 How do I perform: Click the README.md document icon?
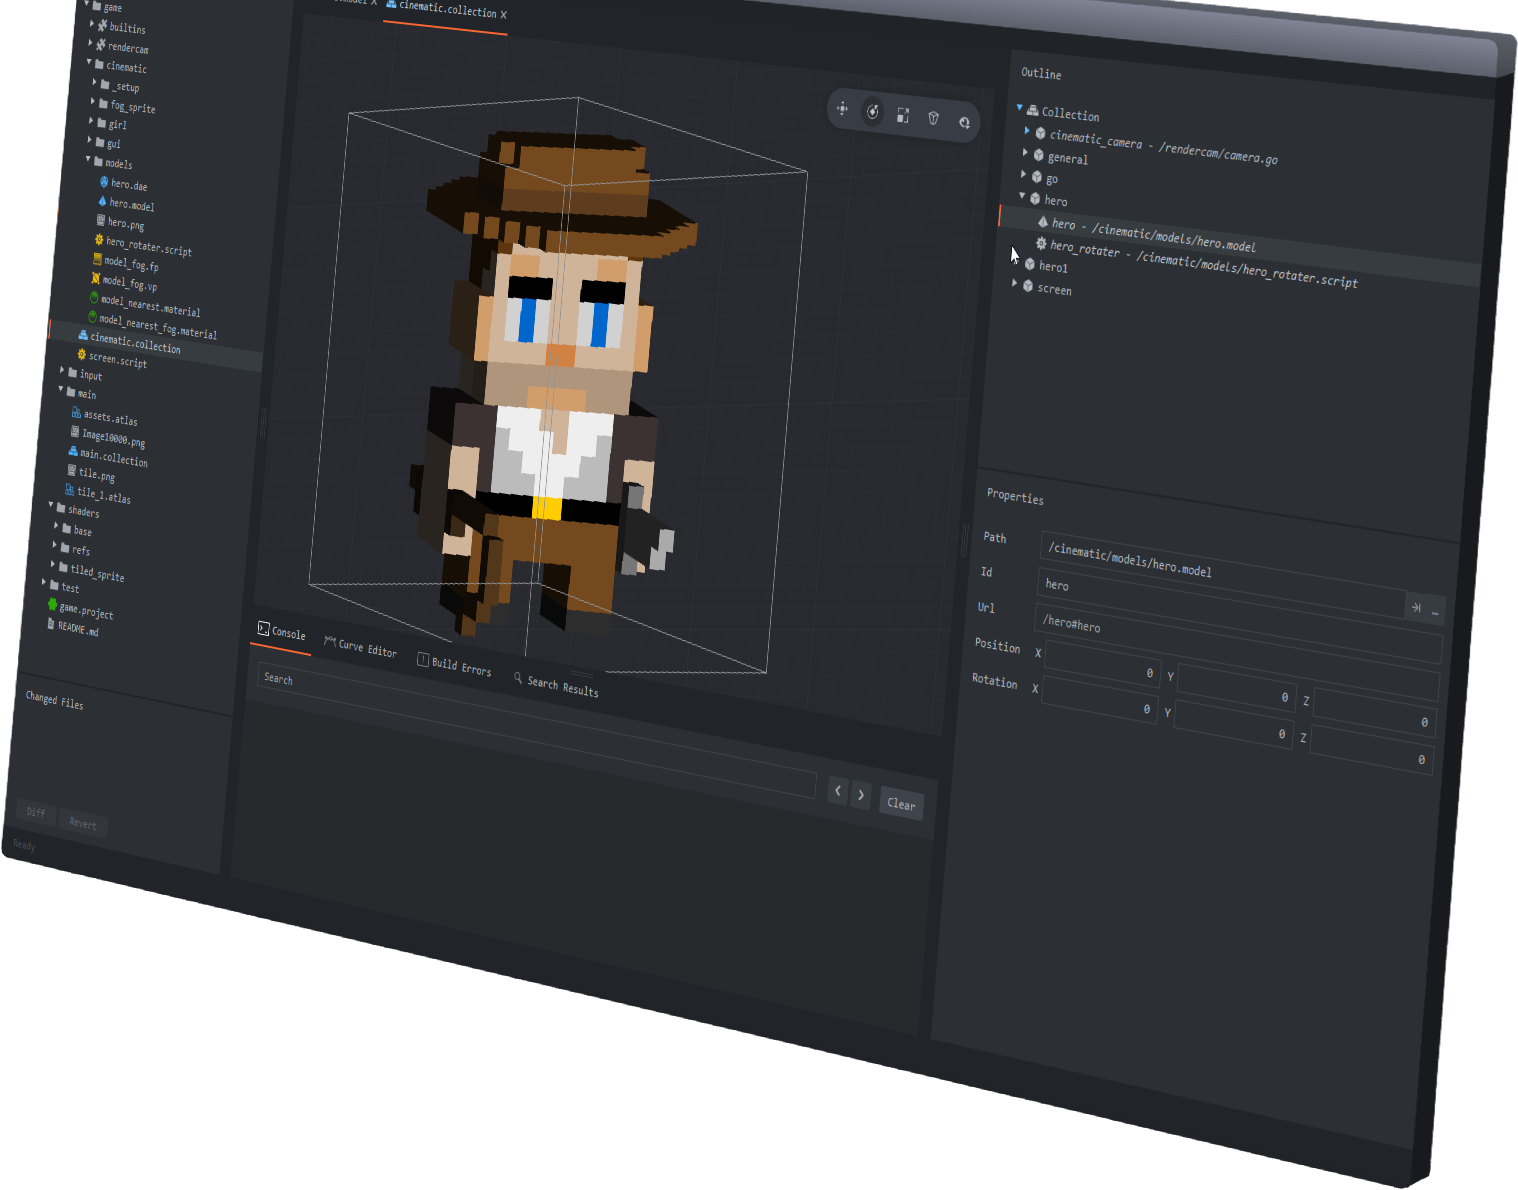(51, 624)
